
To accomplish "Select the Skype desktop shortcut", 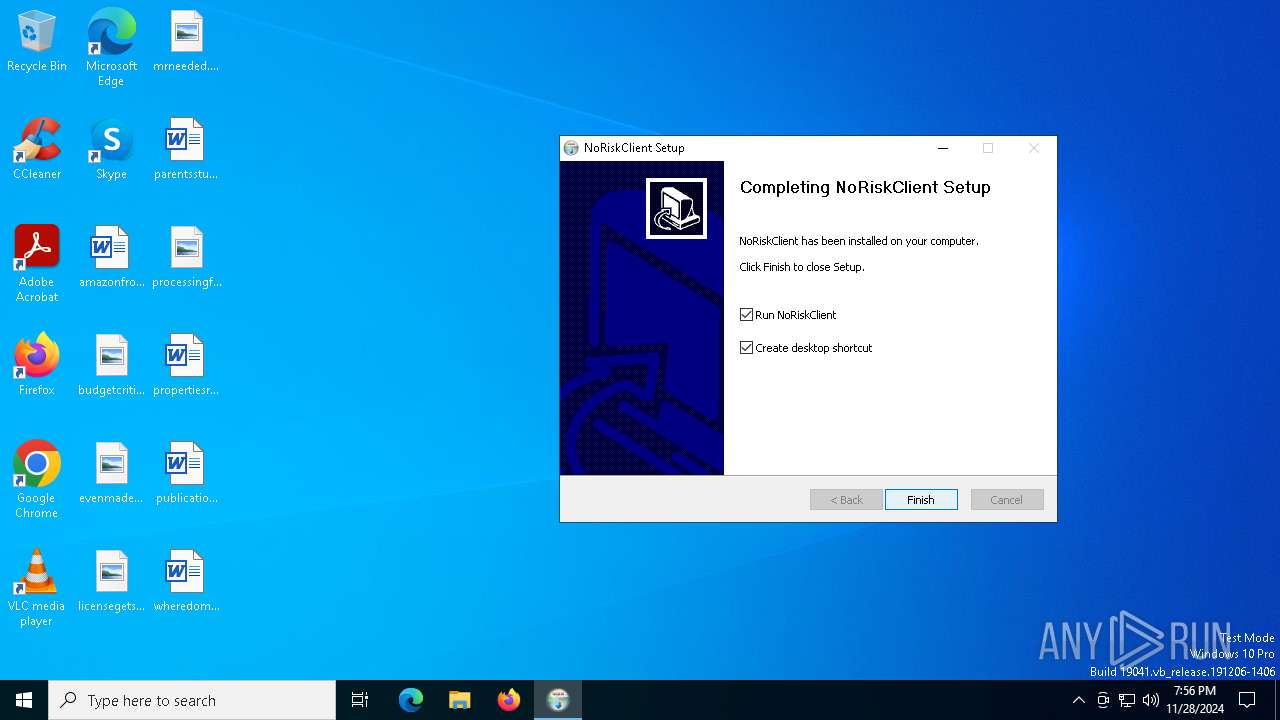I will point(111,150).
